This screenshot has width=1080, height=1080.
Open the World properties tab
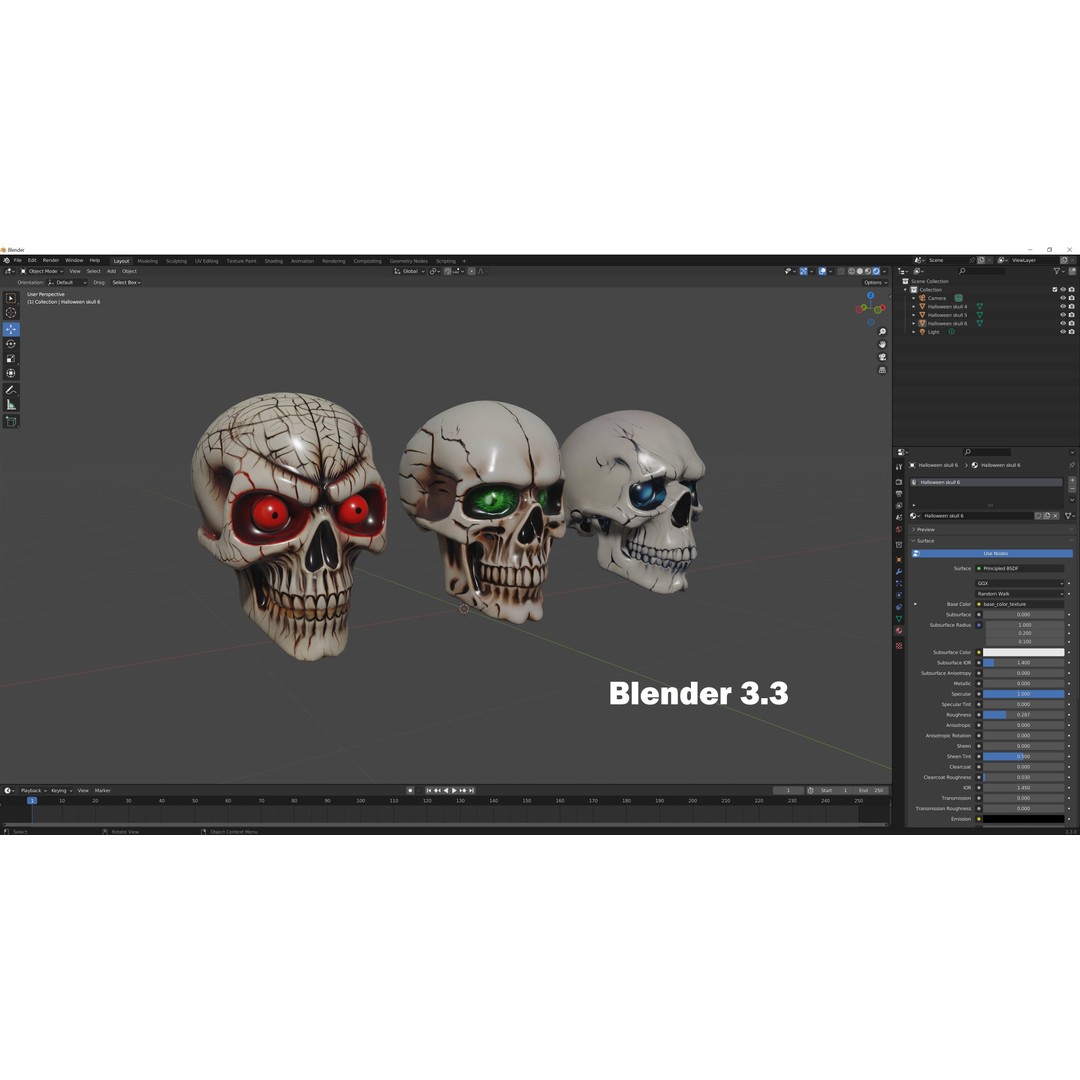pyautogui.click(x=899, y=530)
